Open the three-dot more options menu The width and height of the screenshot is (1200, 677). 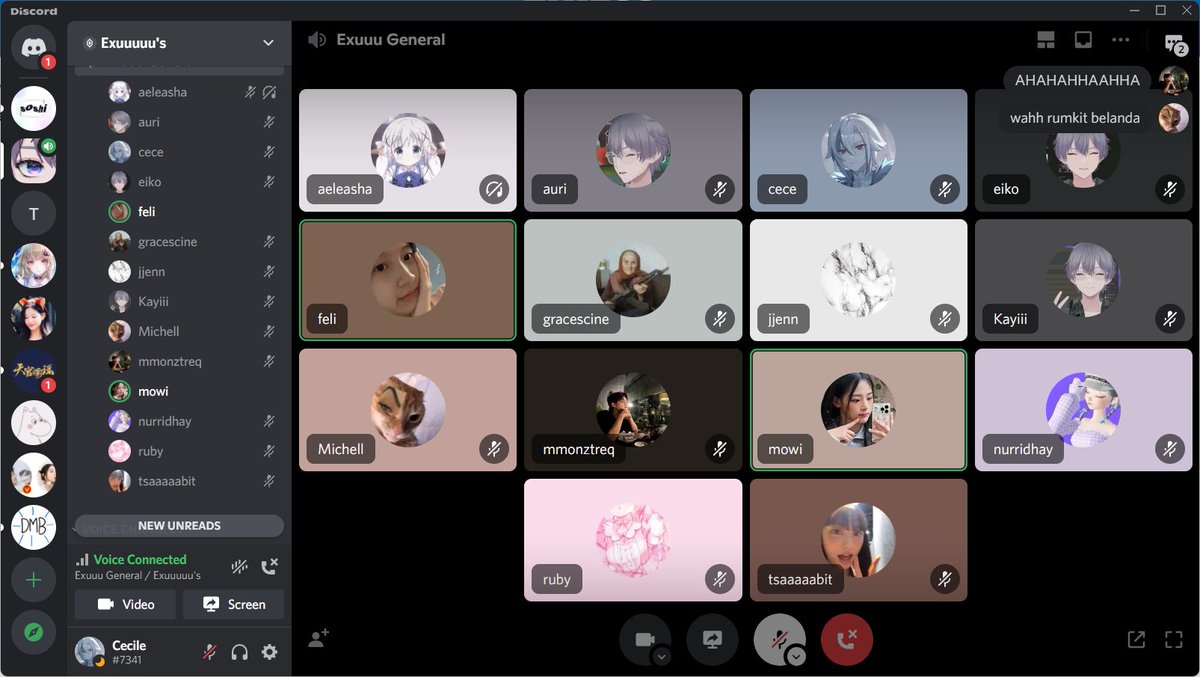(x=1120, y=41)
